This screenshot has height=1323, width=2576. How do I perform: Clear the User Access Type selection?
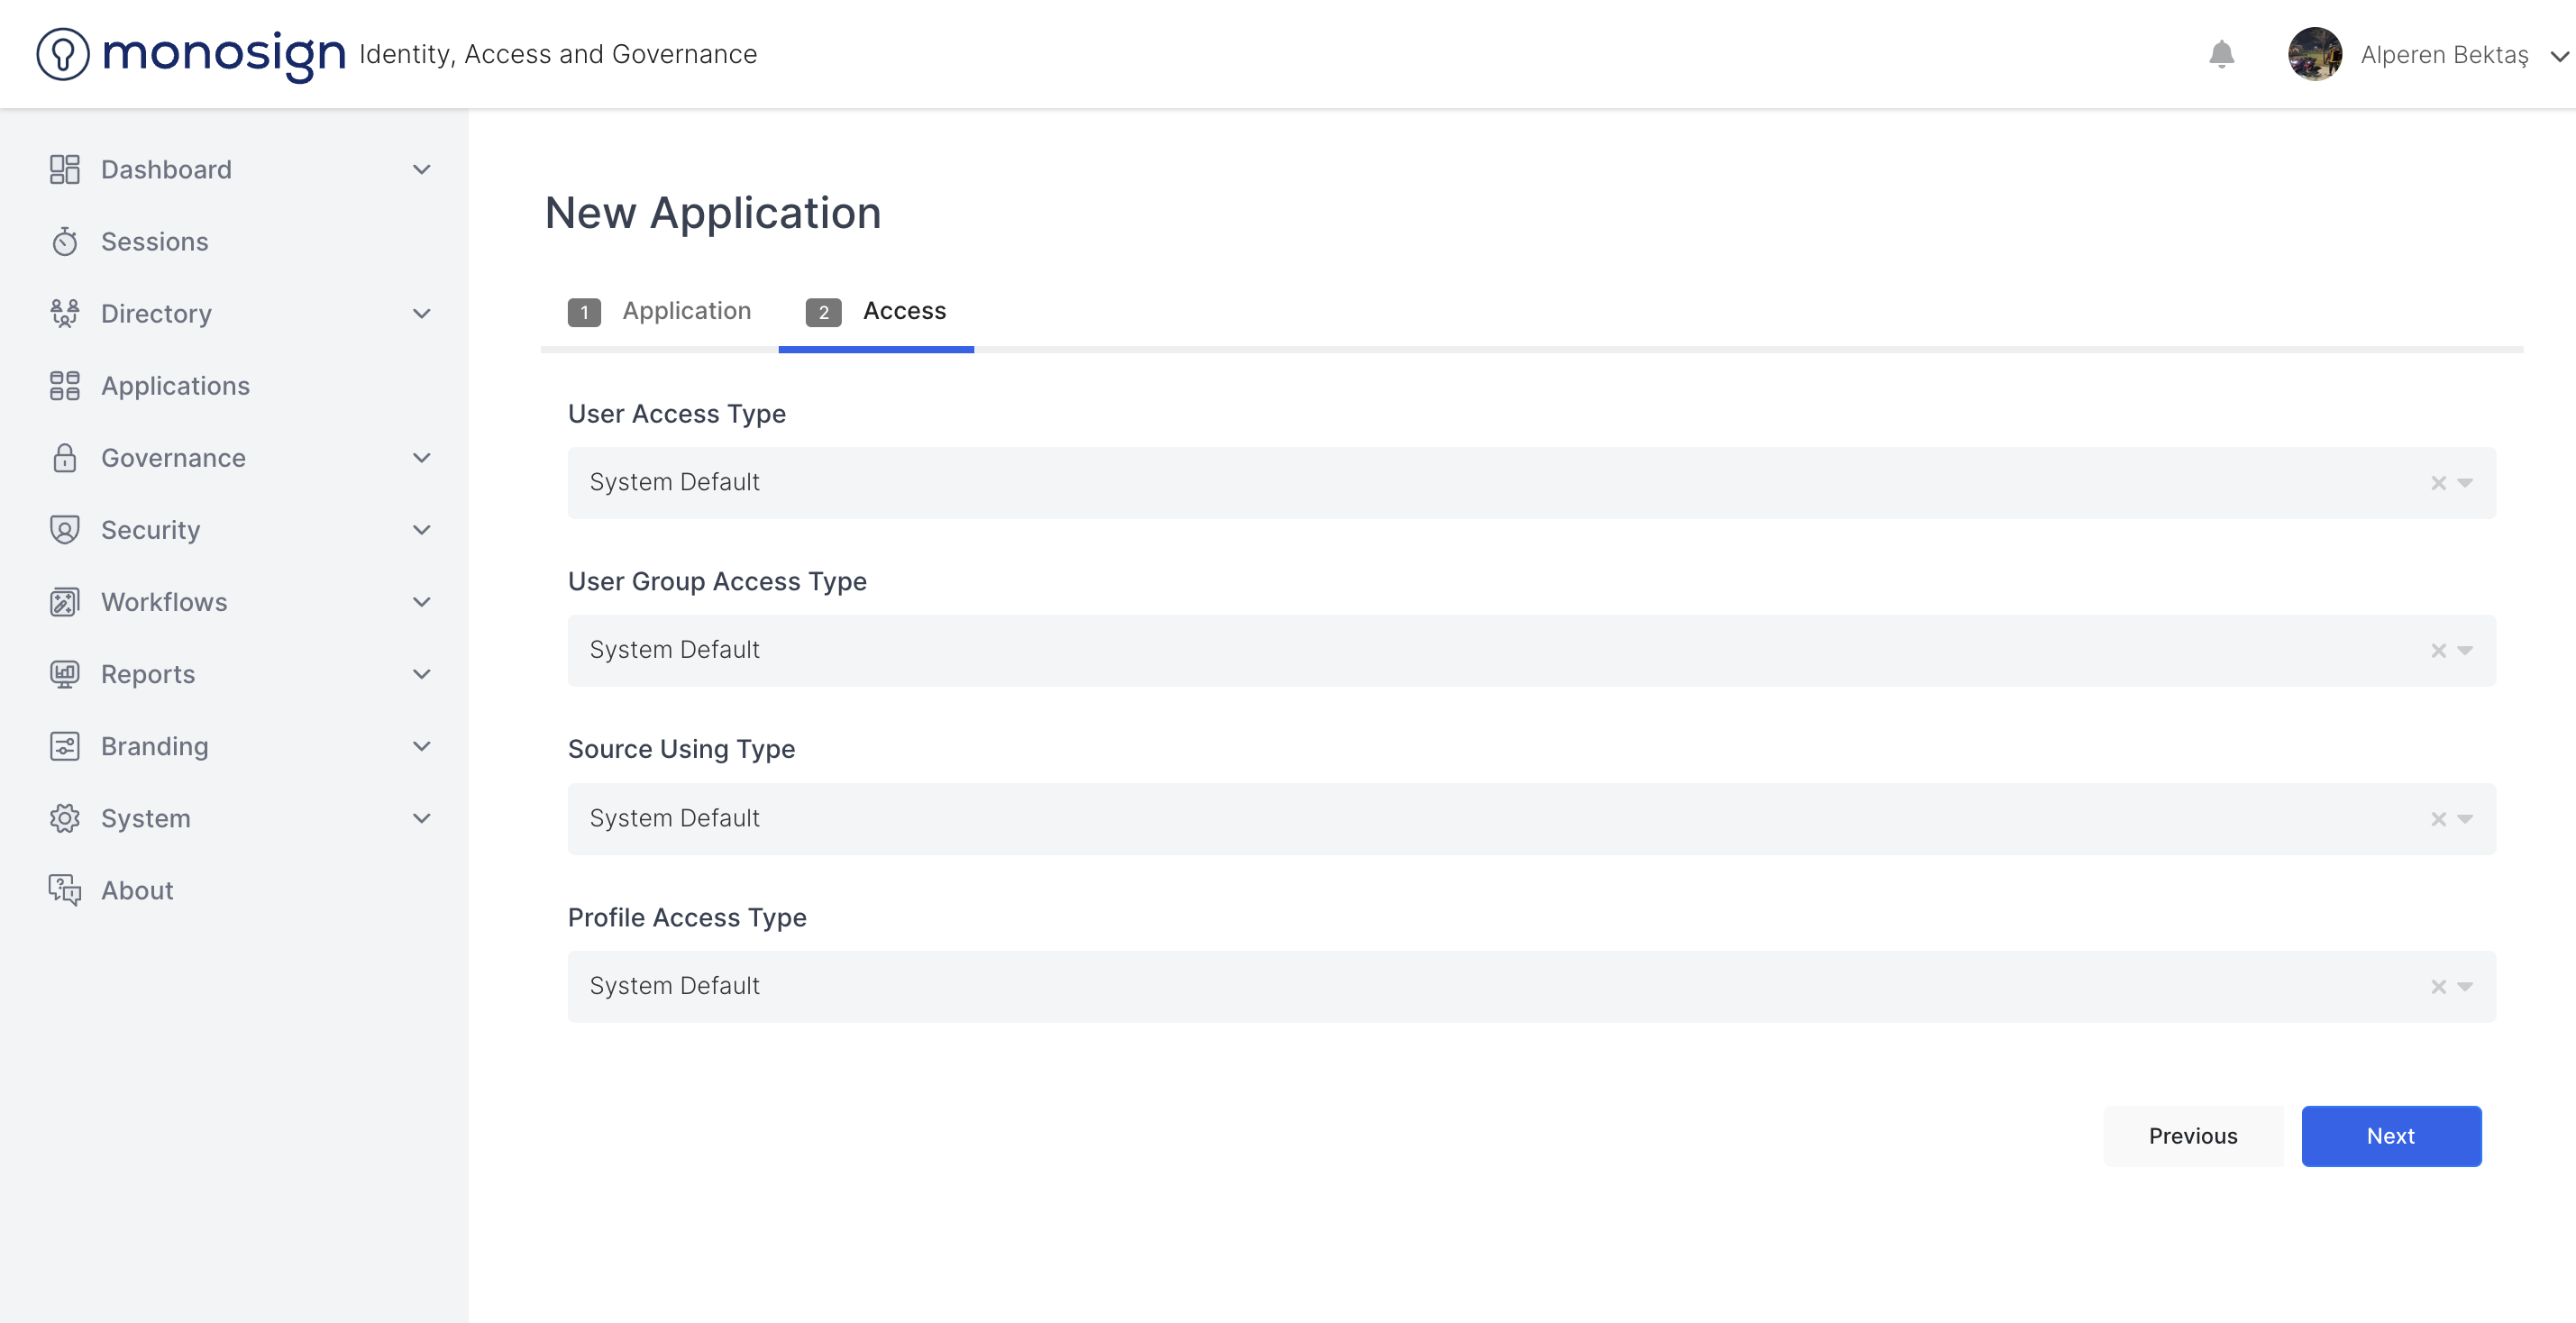point(2438,483)
